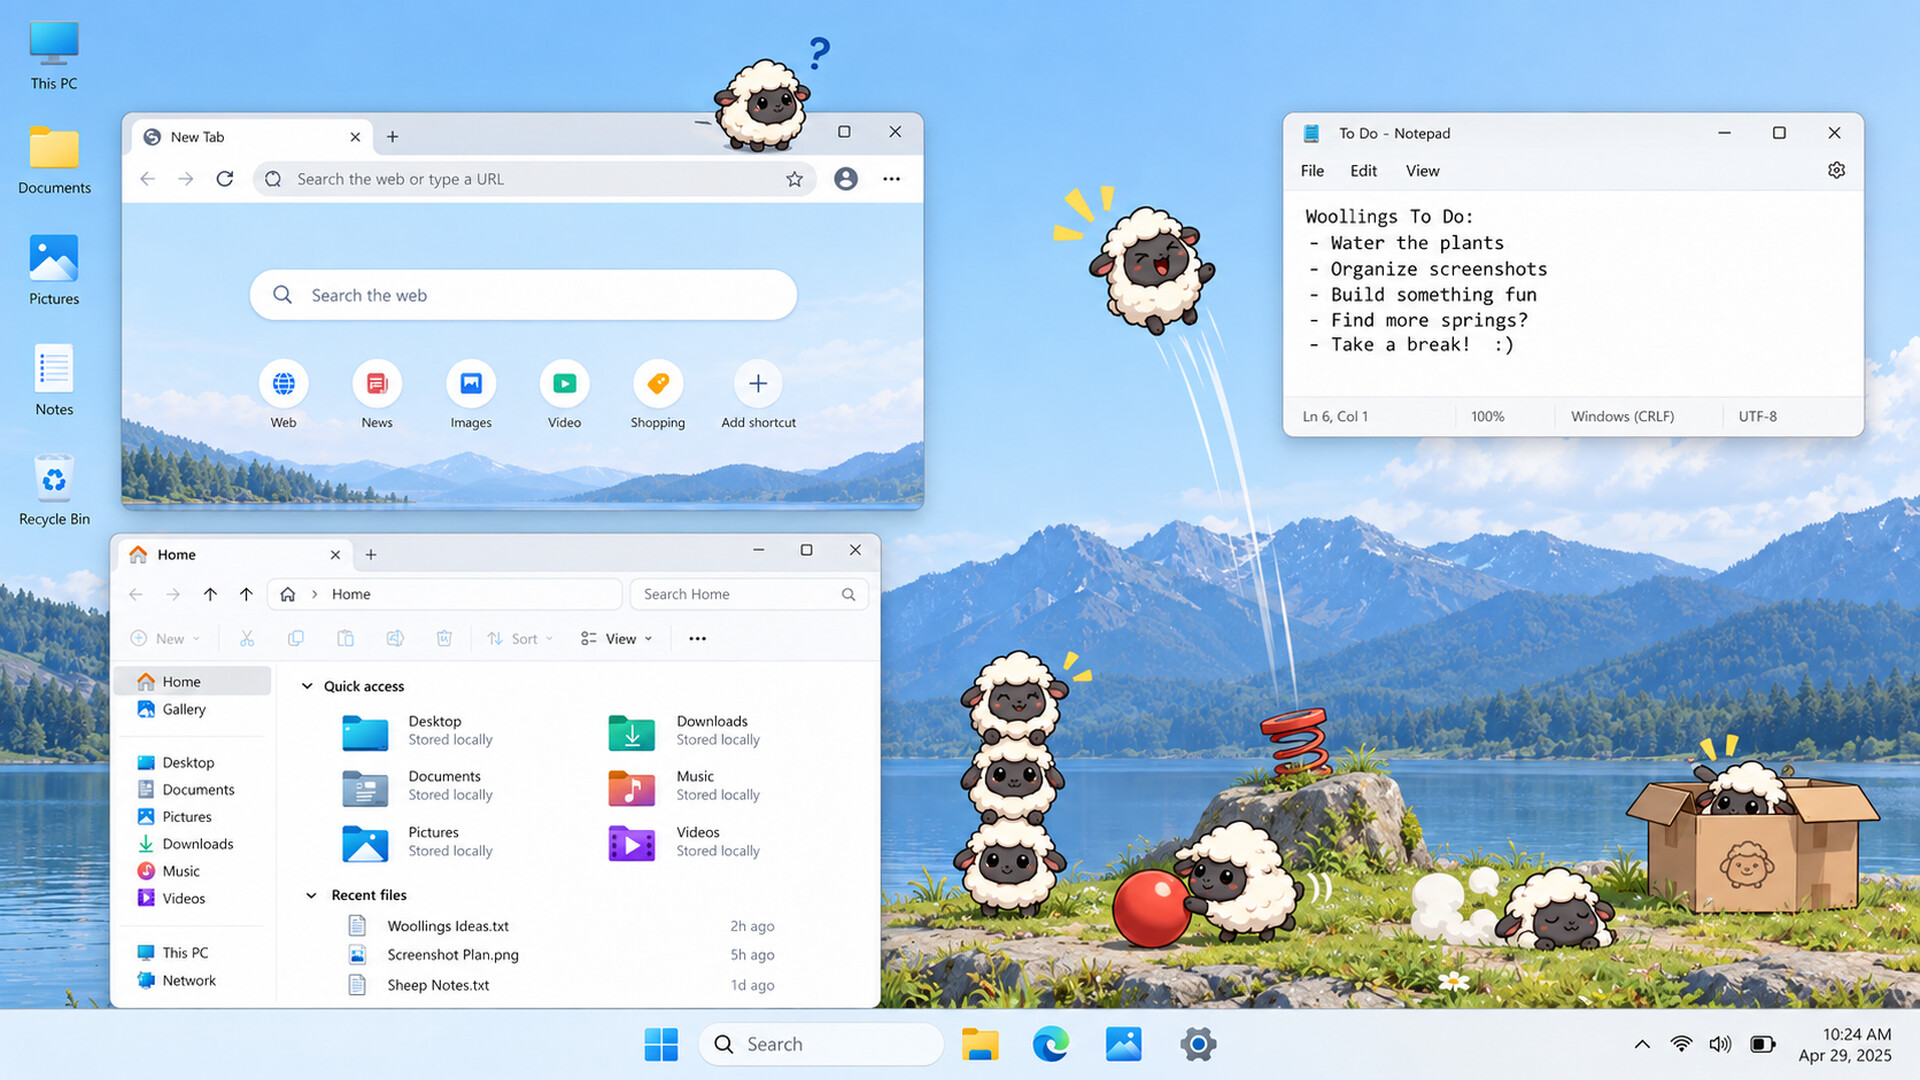Click Cut scissors in Explorer toolbar
1920x1080 pixels.
pyautogui.click(x=247, y=639)
